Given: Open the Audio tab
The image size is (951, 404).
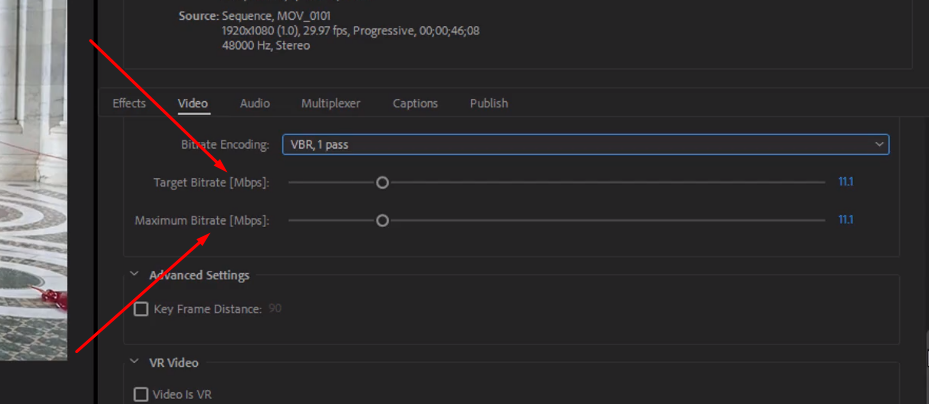Looking at the screenshot, I should tap(255, 103).
